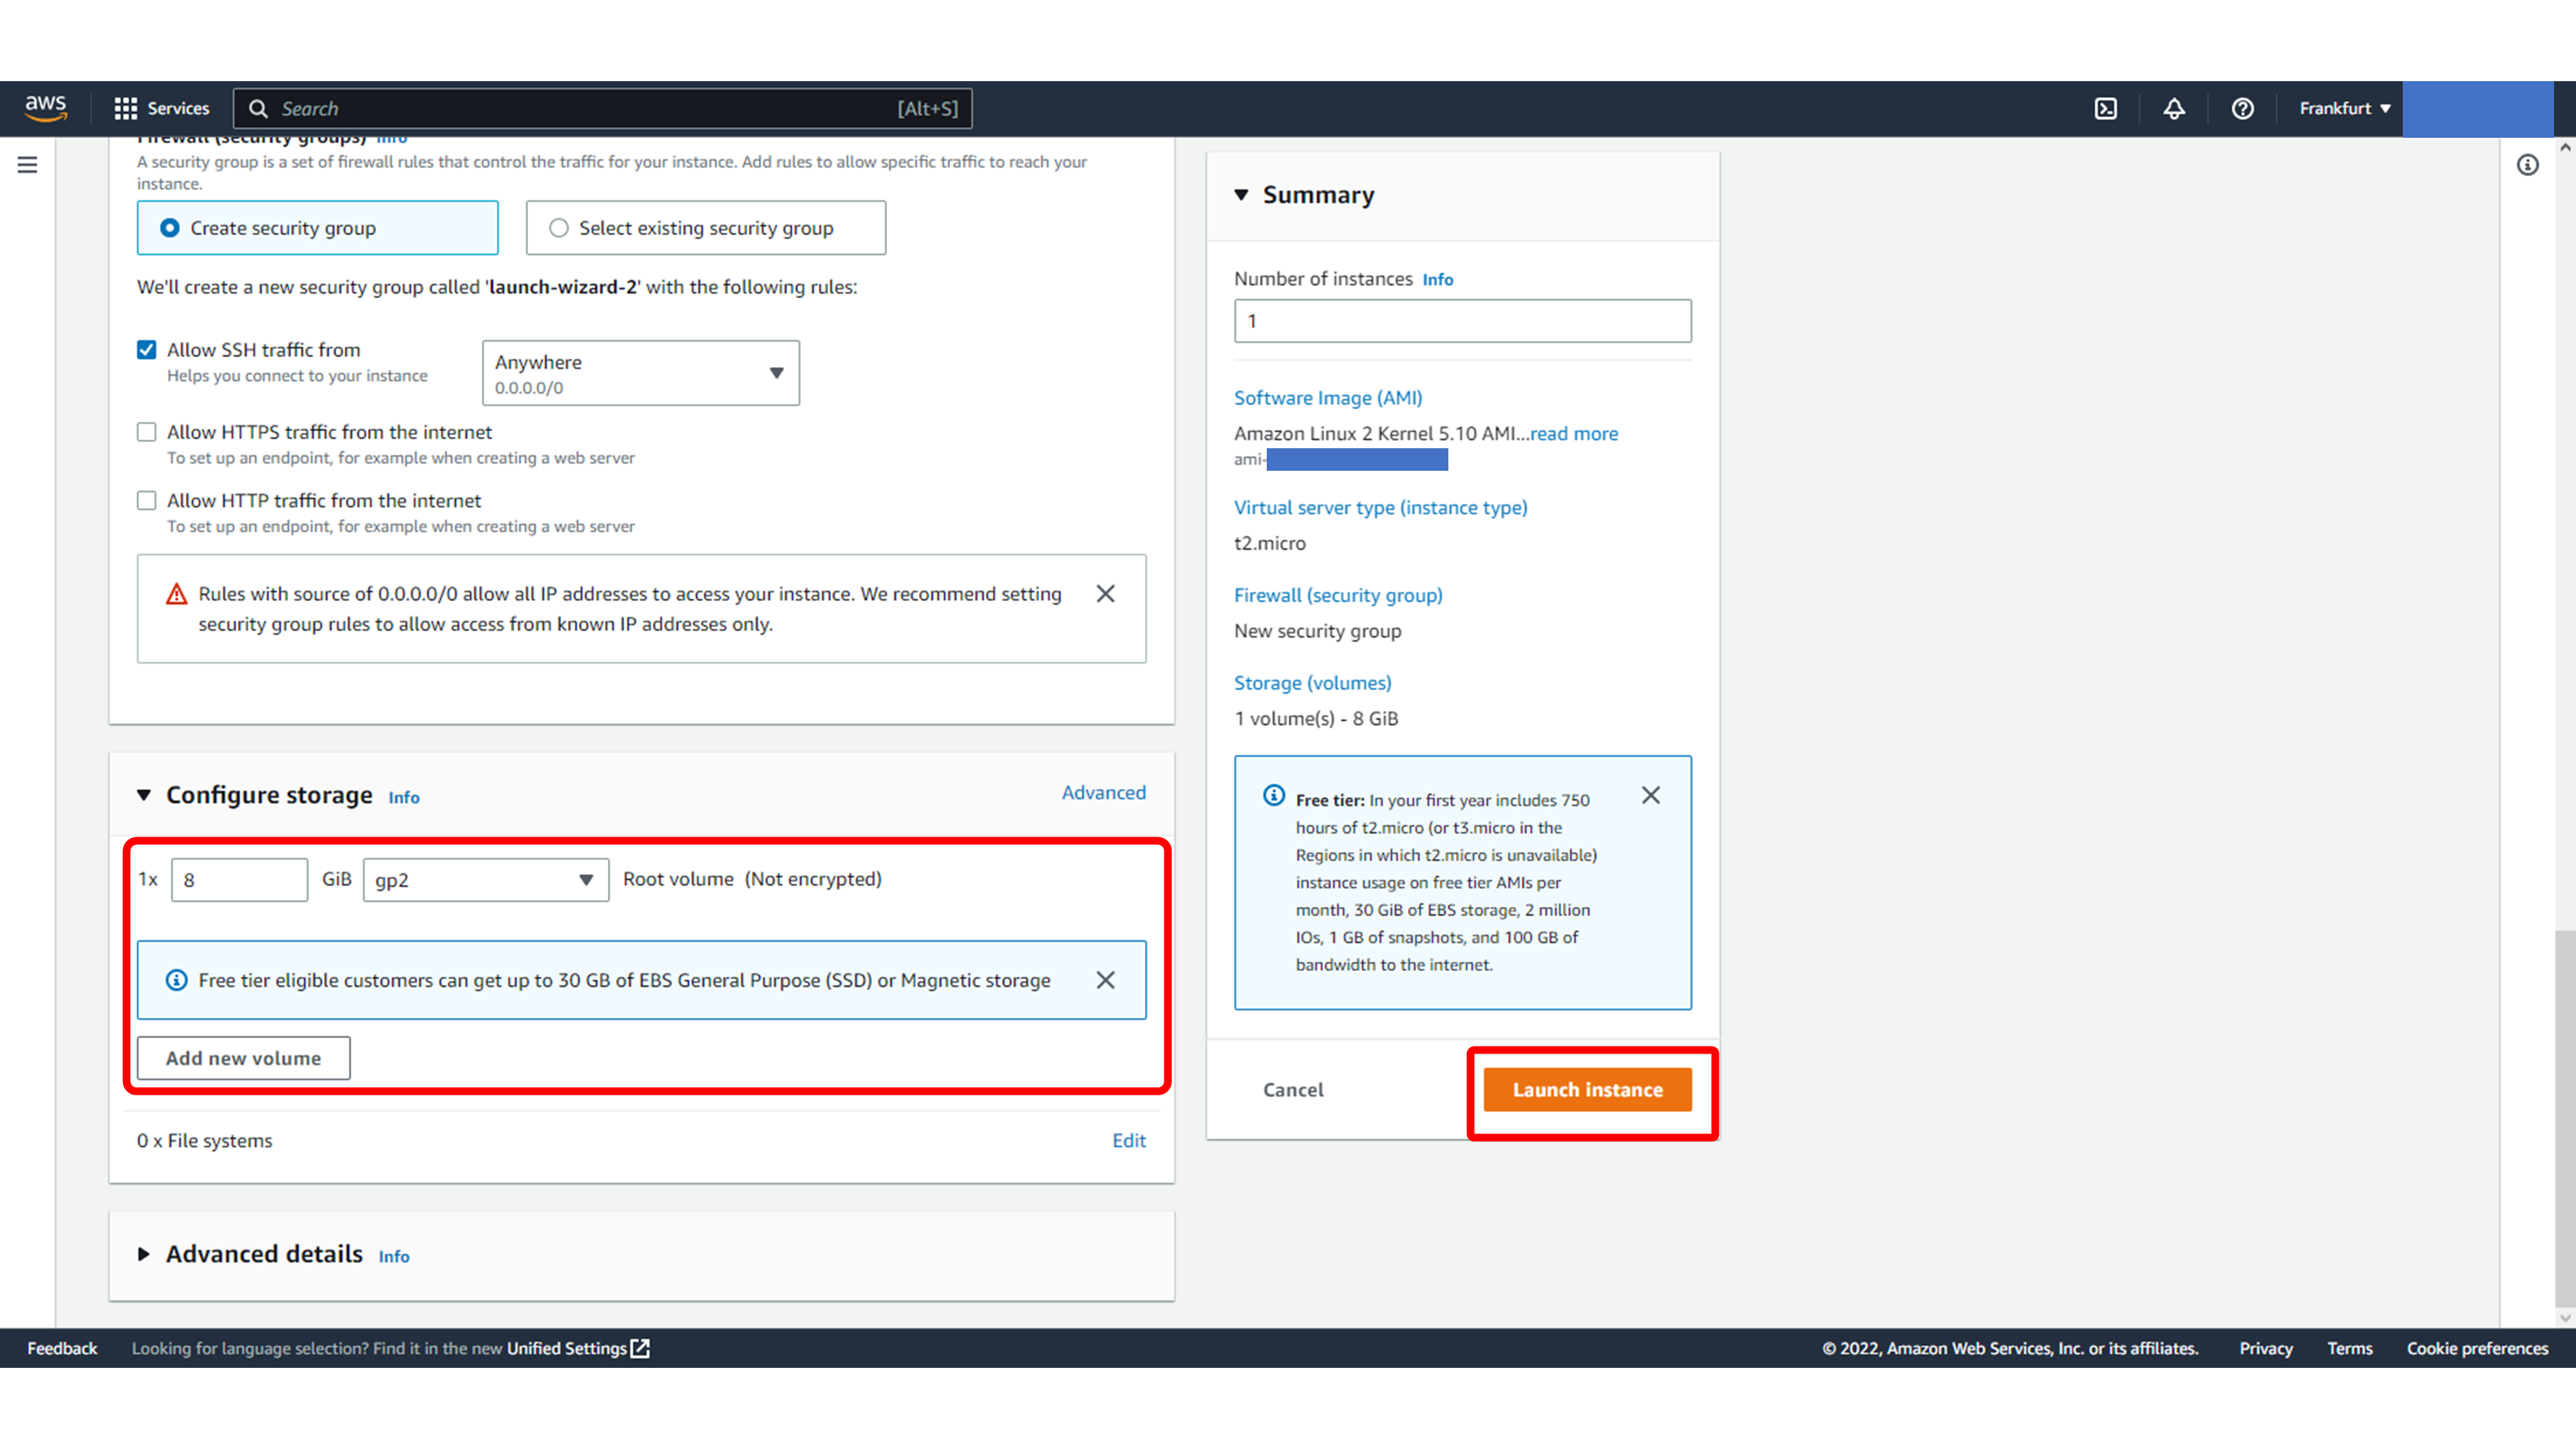Focus the AWS console search box
The width and height of the screenshot is (2576, 1449).
tap(602, 108)
